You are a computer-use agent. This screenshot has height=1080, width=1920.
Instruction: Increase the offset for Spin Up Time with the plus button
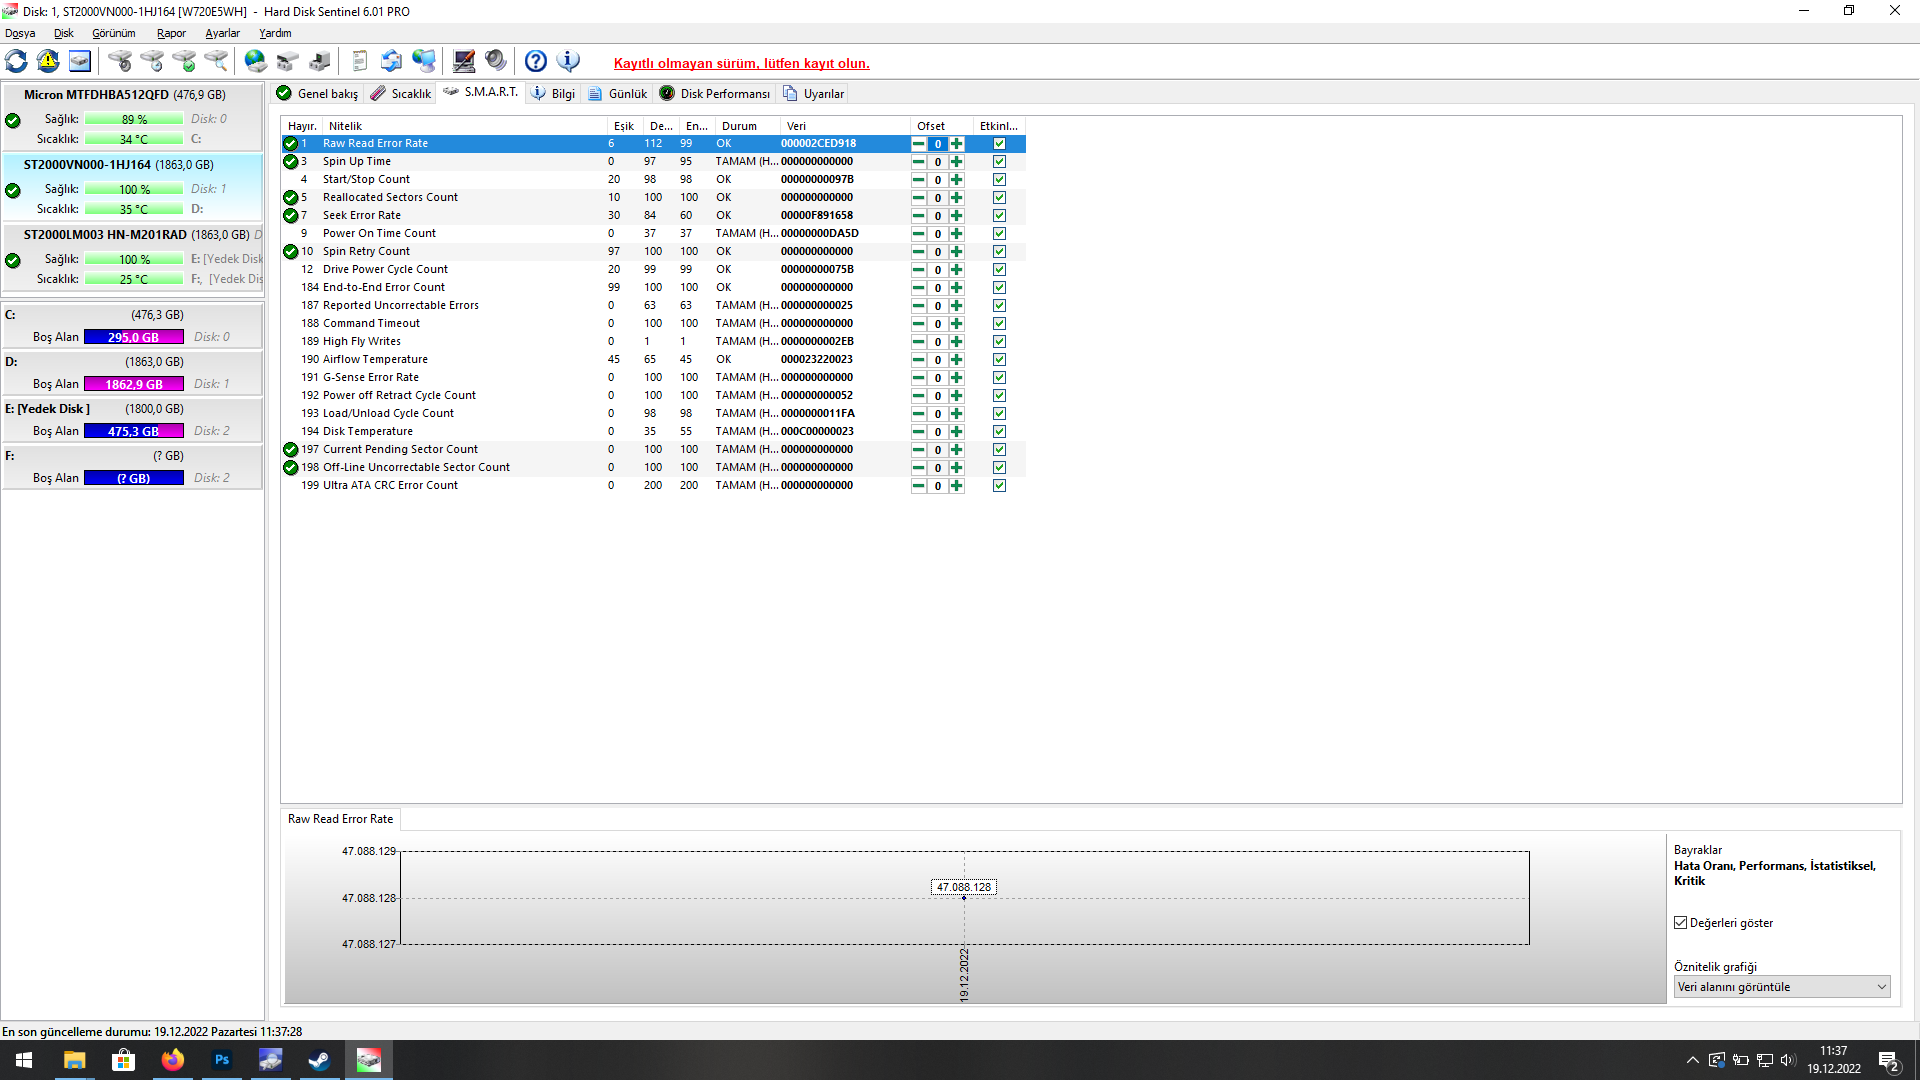click(957, 162)
